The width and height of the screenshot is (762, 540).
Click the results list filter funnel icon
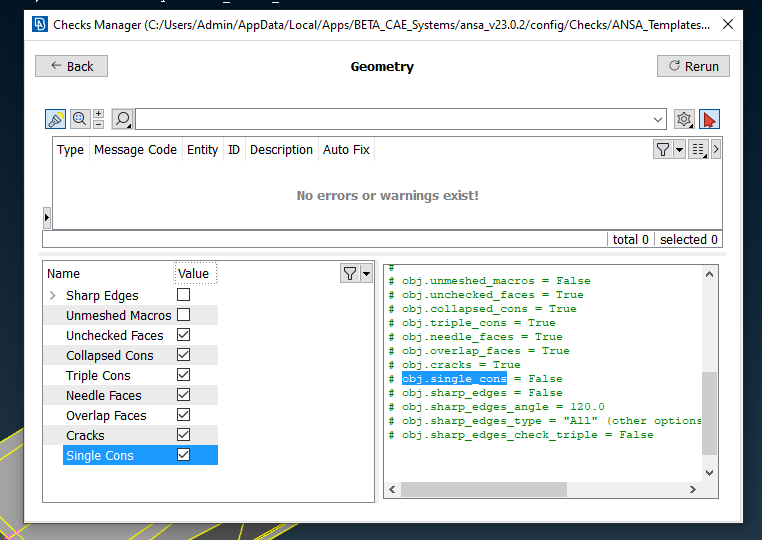pos(663,150)
